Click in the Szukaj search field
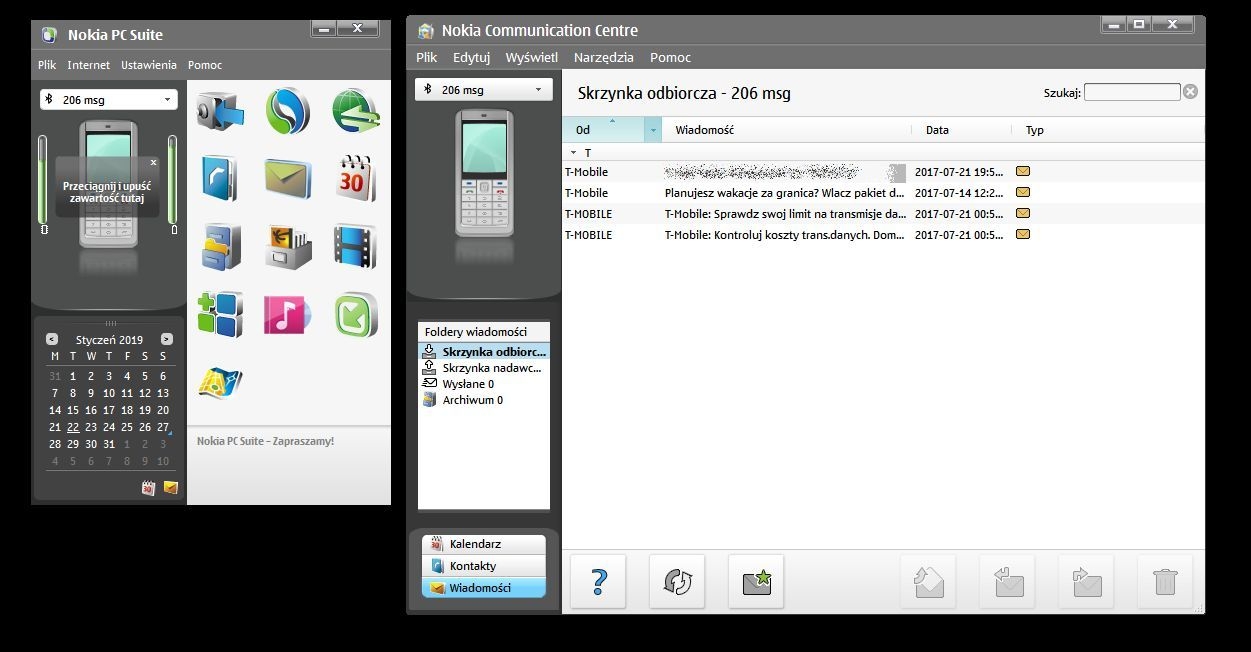Screen dimensions: 1251x652 point(1132,92)
